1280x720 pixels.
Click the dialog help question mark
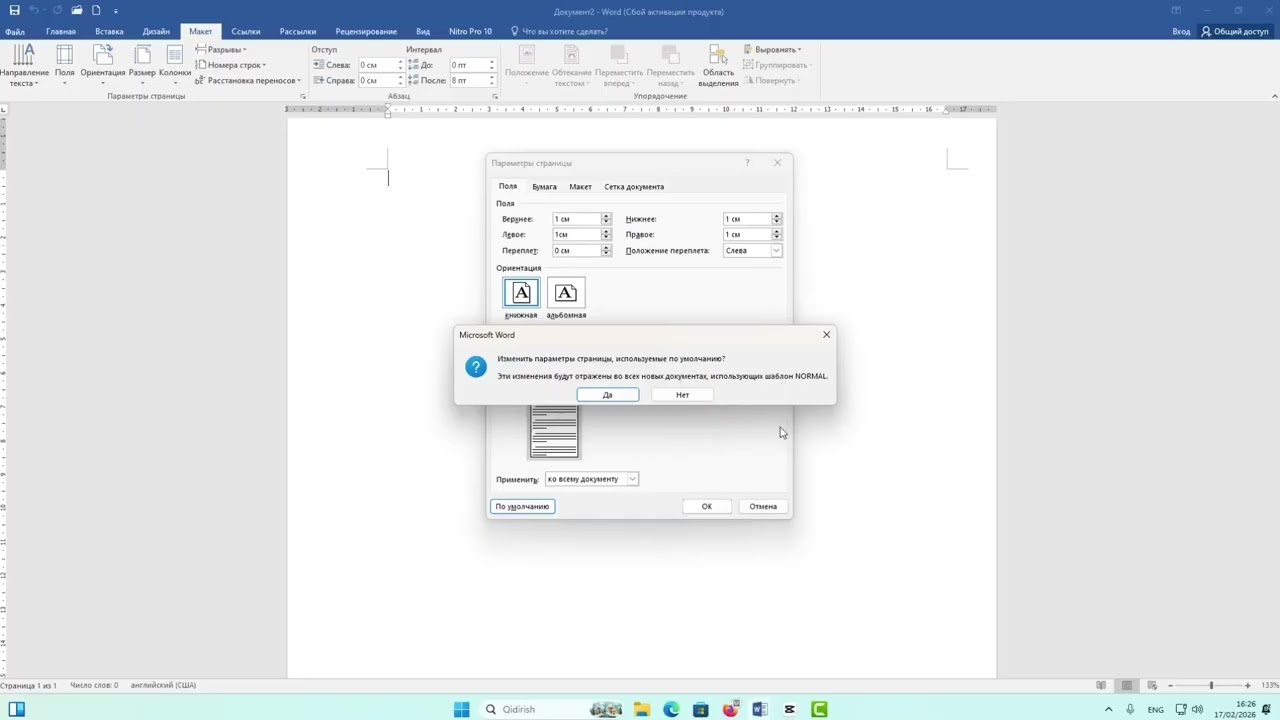point(746,162)
